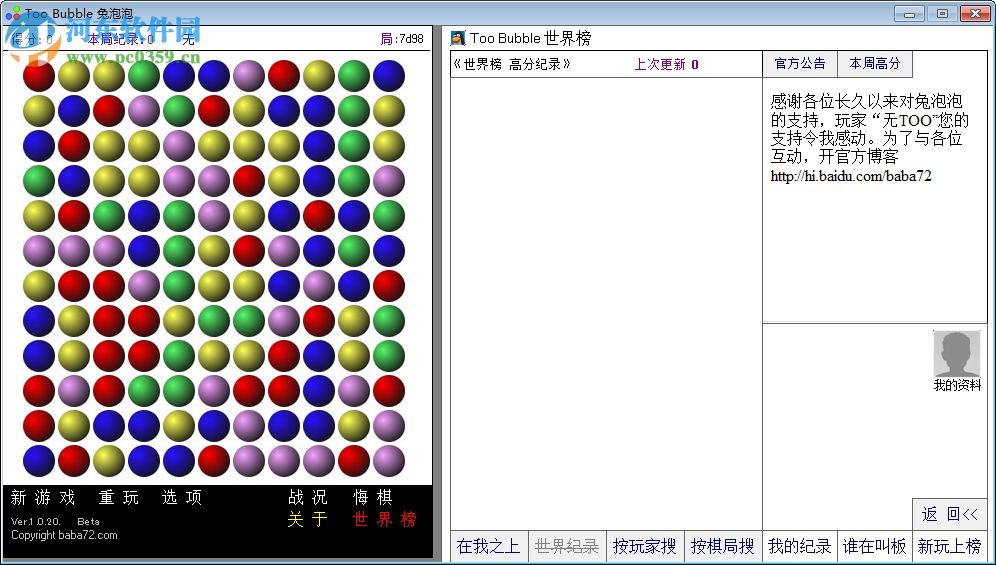Screen dimensions: 996x565
Task: Click the 《世界榜 高分纪录》 heading
Action: coord(512,64)
